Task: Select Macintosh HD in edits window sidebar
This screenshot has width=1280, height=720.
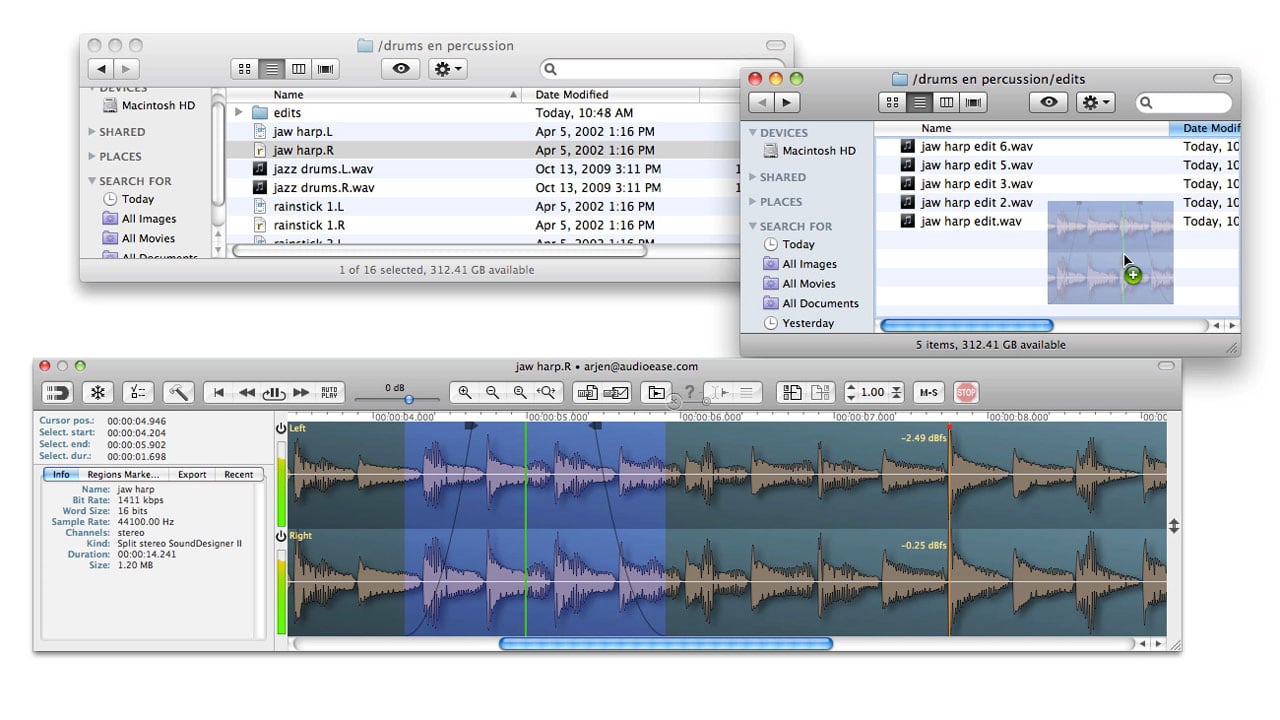Action: coord(808,151)
